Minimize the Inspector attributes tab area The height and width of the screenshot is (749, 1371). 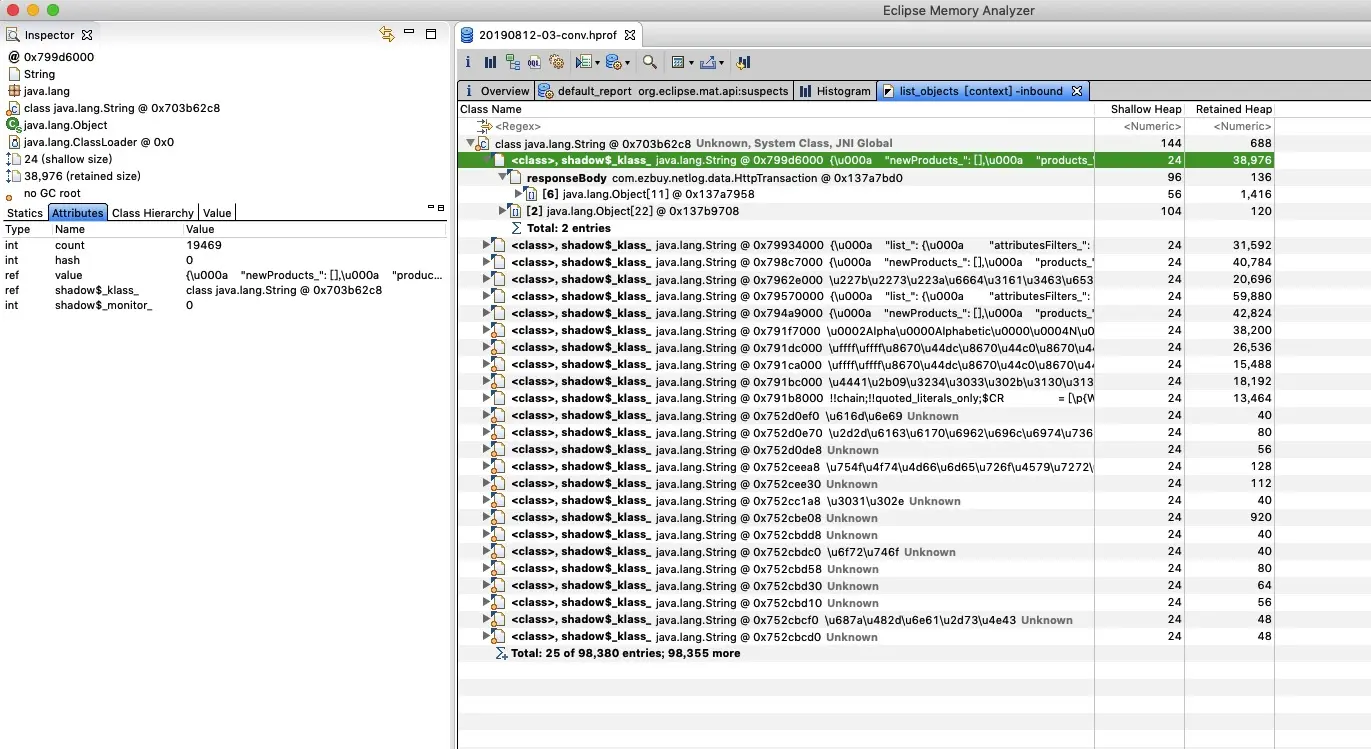431,207
